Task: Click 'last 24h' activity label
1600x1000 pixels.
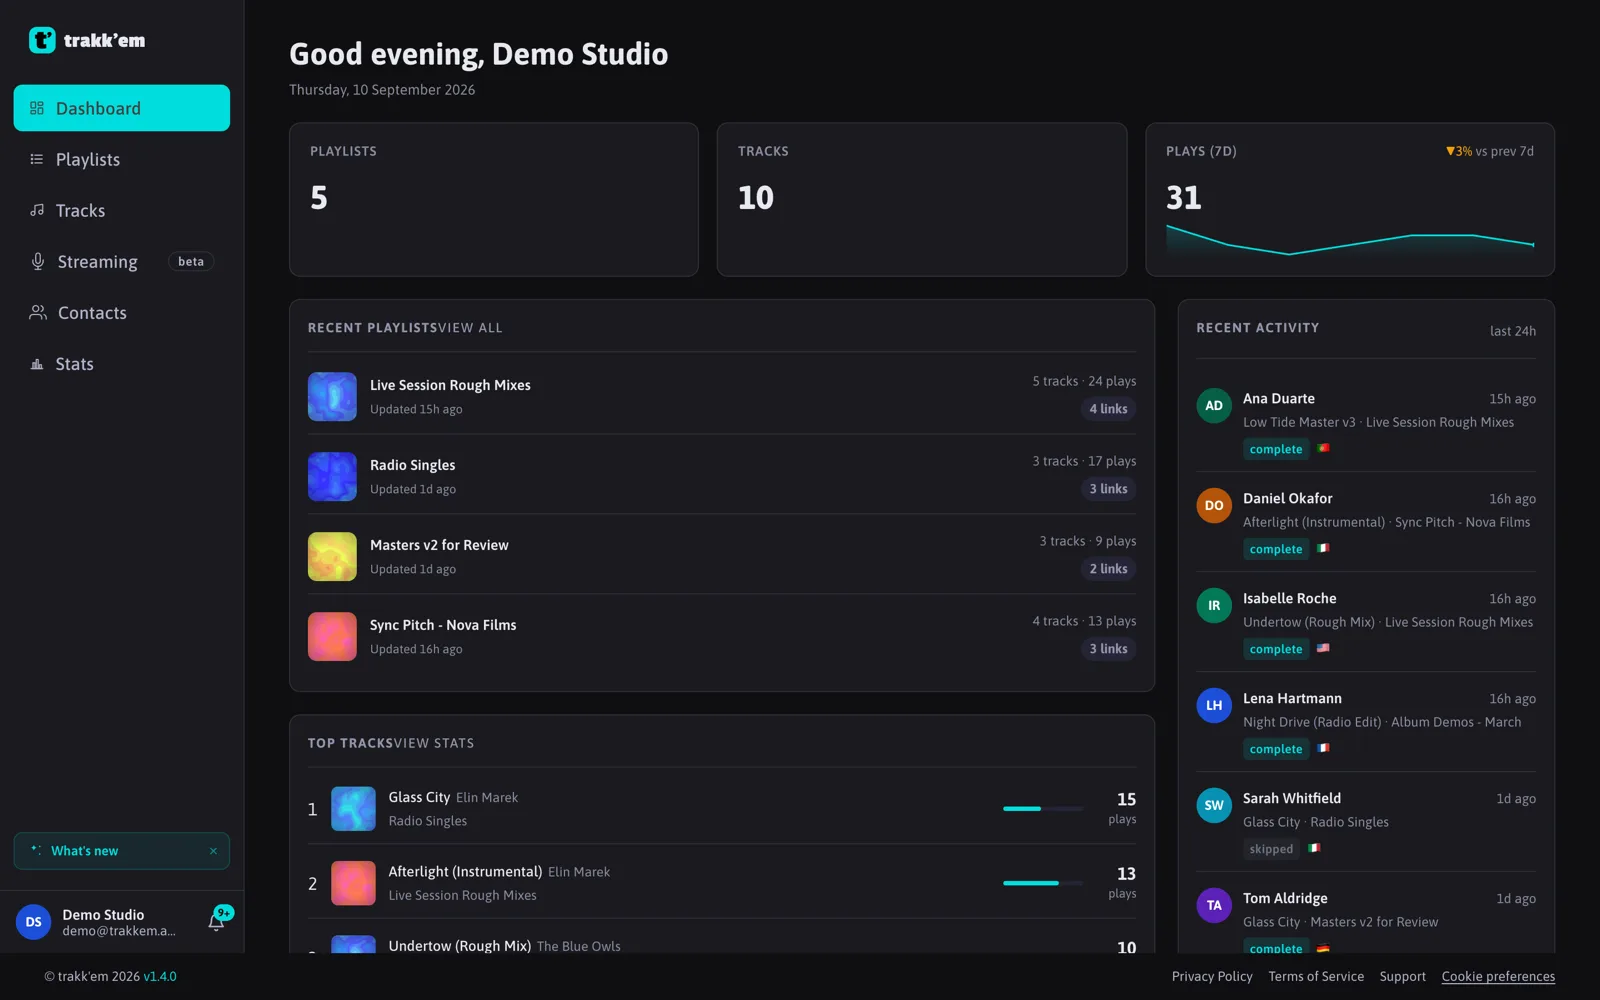Action: [1512, 331]
